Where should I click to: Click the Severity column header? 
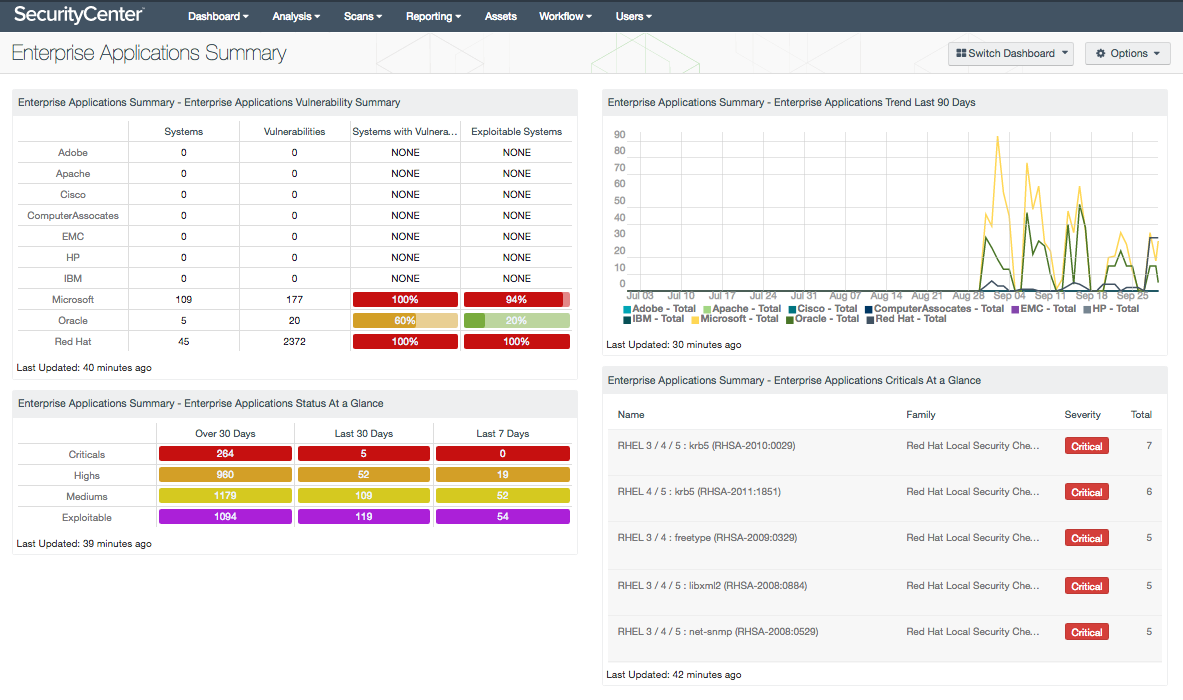click(1083, 415)
